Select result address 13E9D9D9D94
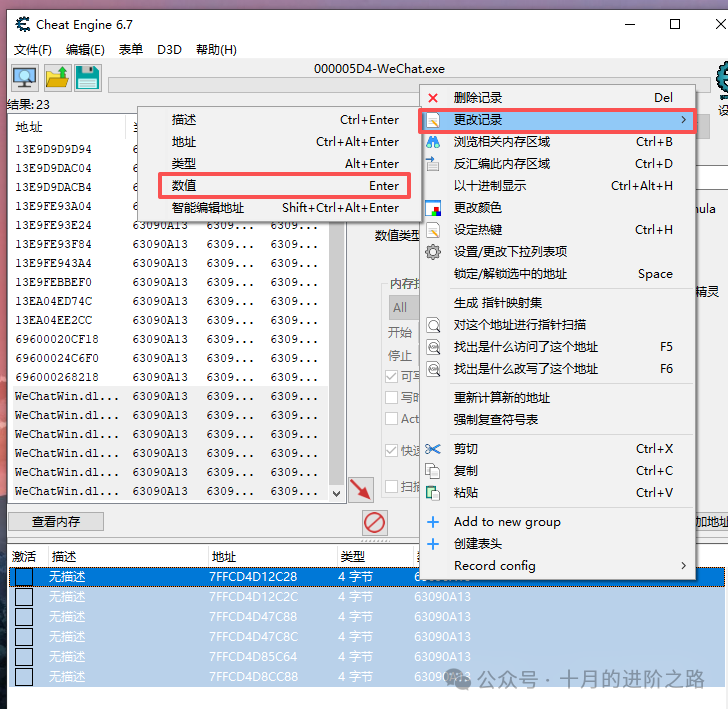This screenshot has width=728, height=709. 53,150
